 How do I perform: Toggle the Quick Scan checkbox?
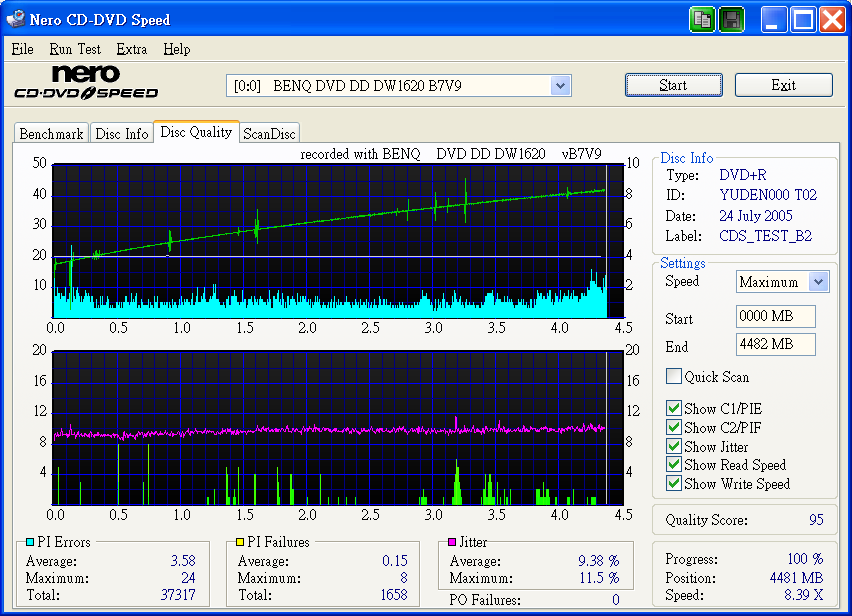coord(674,376)
